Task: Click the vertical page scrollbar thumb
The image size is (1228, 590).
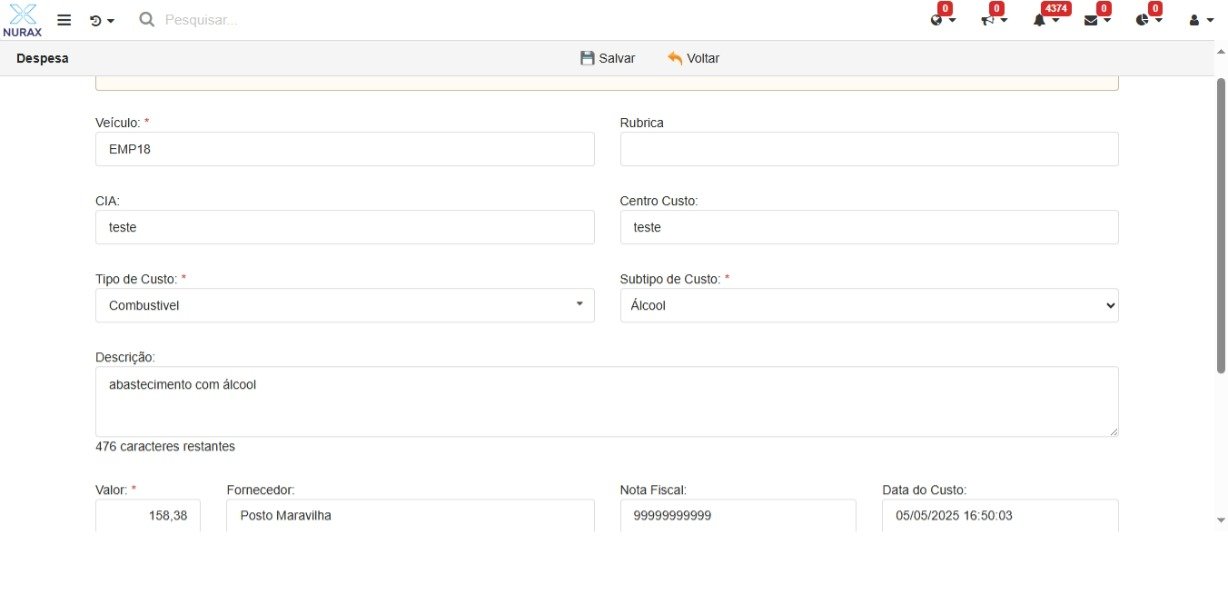Action: pos(1220,225)
